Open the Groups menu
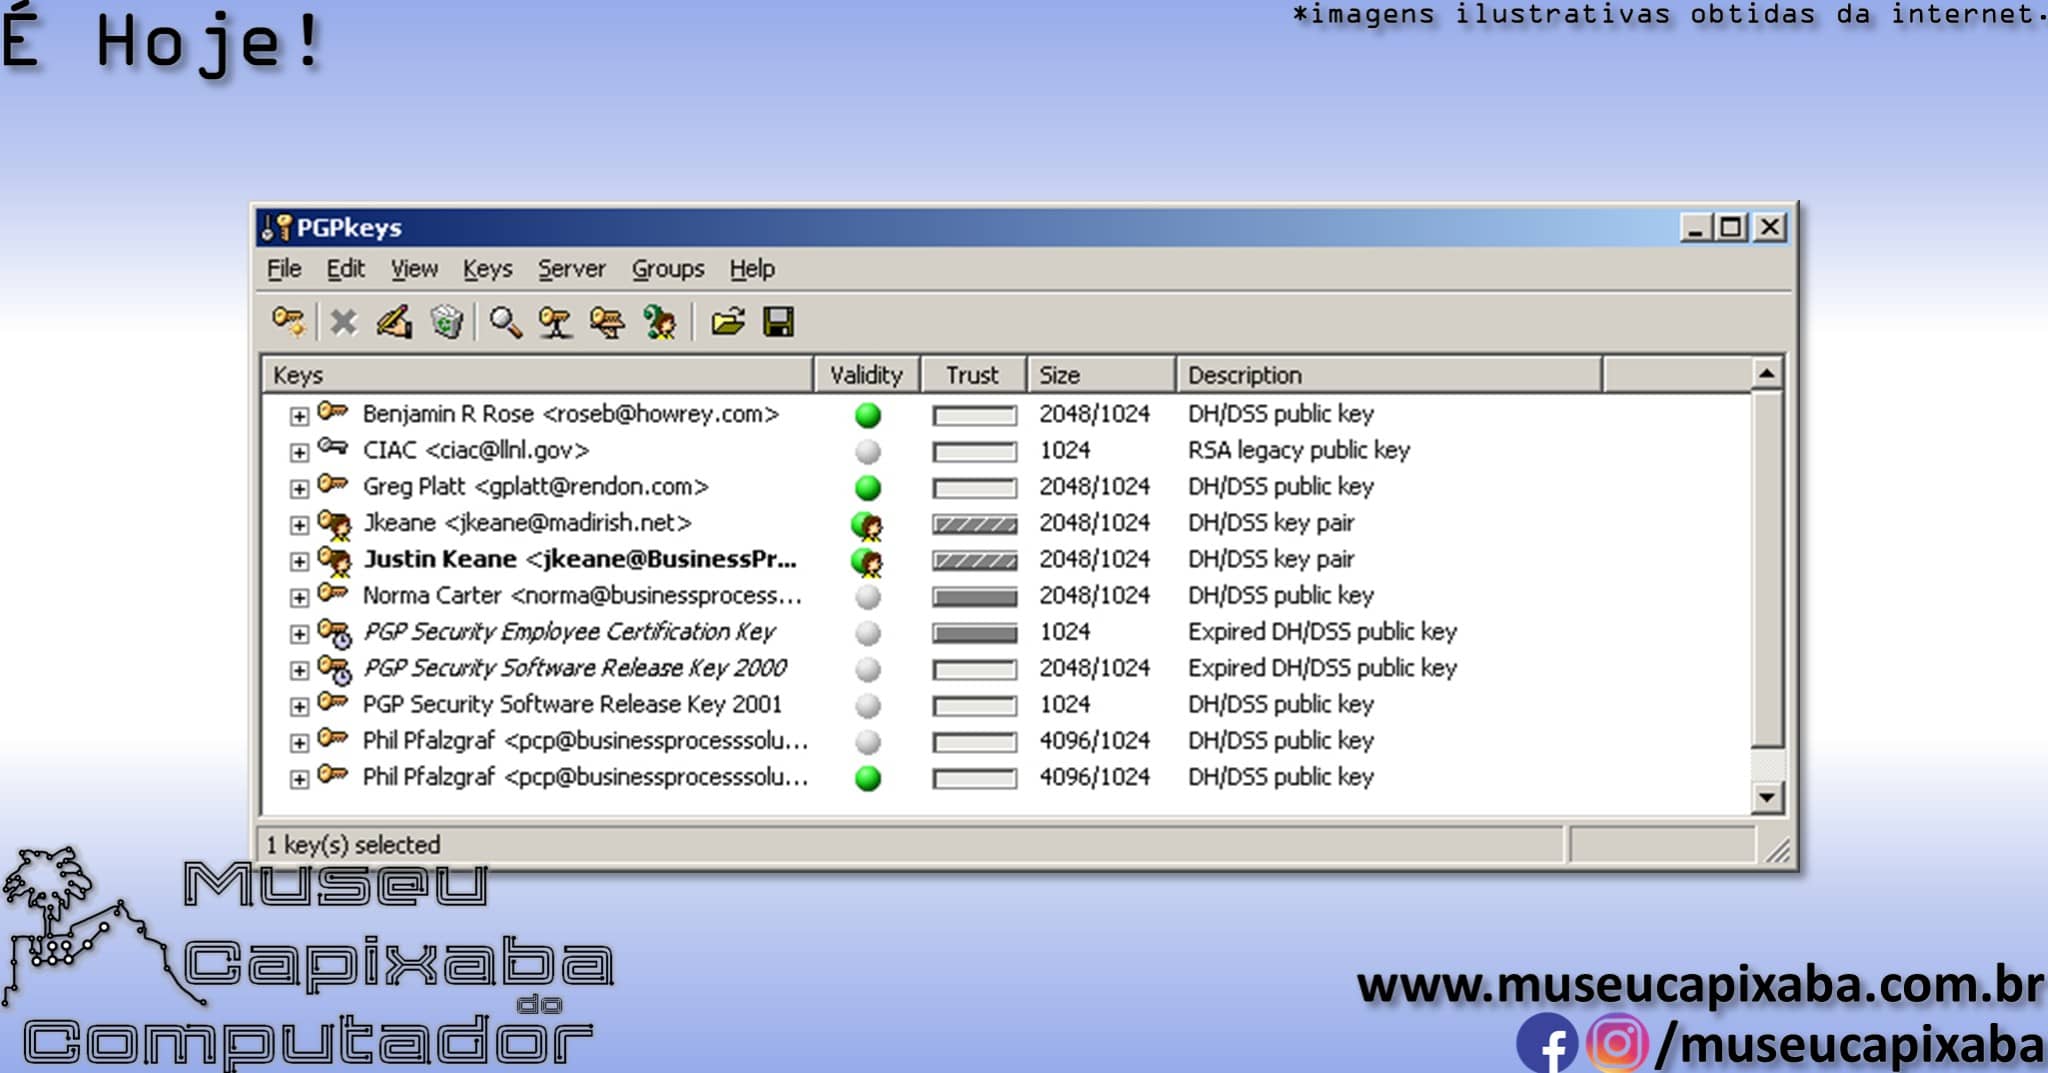2048x1073 pixels. click(668, 269)
